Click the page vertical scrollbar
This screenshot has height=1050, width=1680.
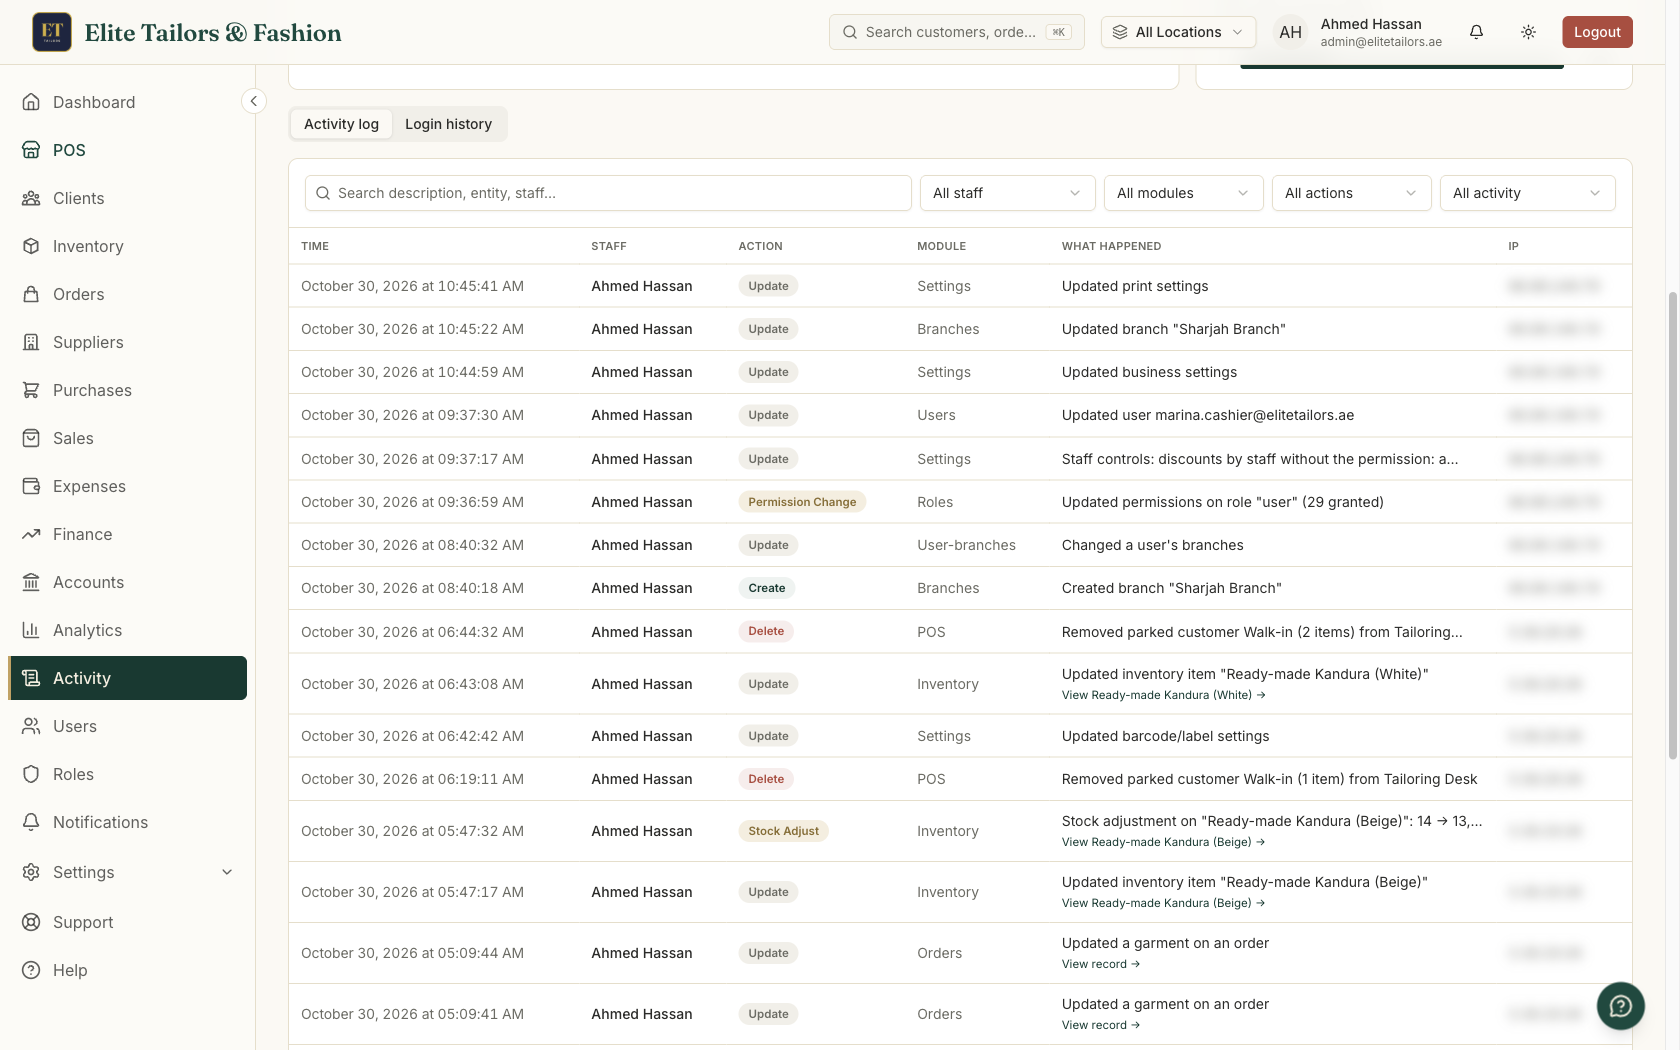[1673, 525]
